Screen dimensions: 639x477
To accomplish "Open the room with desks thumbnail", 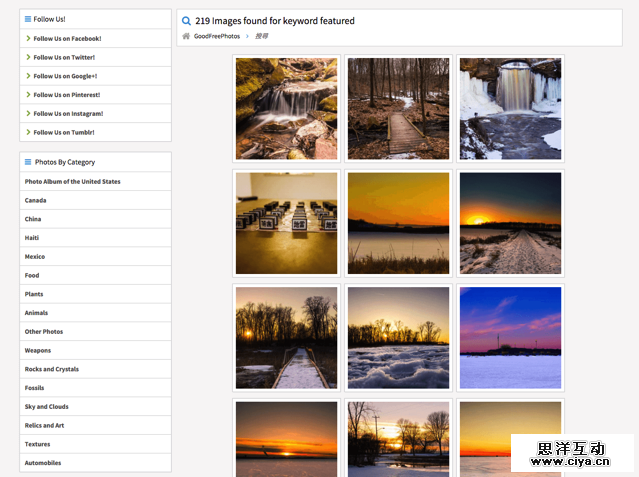I will 286,223.
